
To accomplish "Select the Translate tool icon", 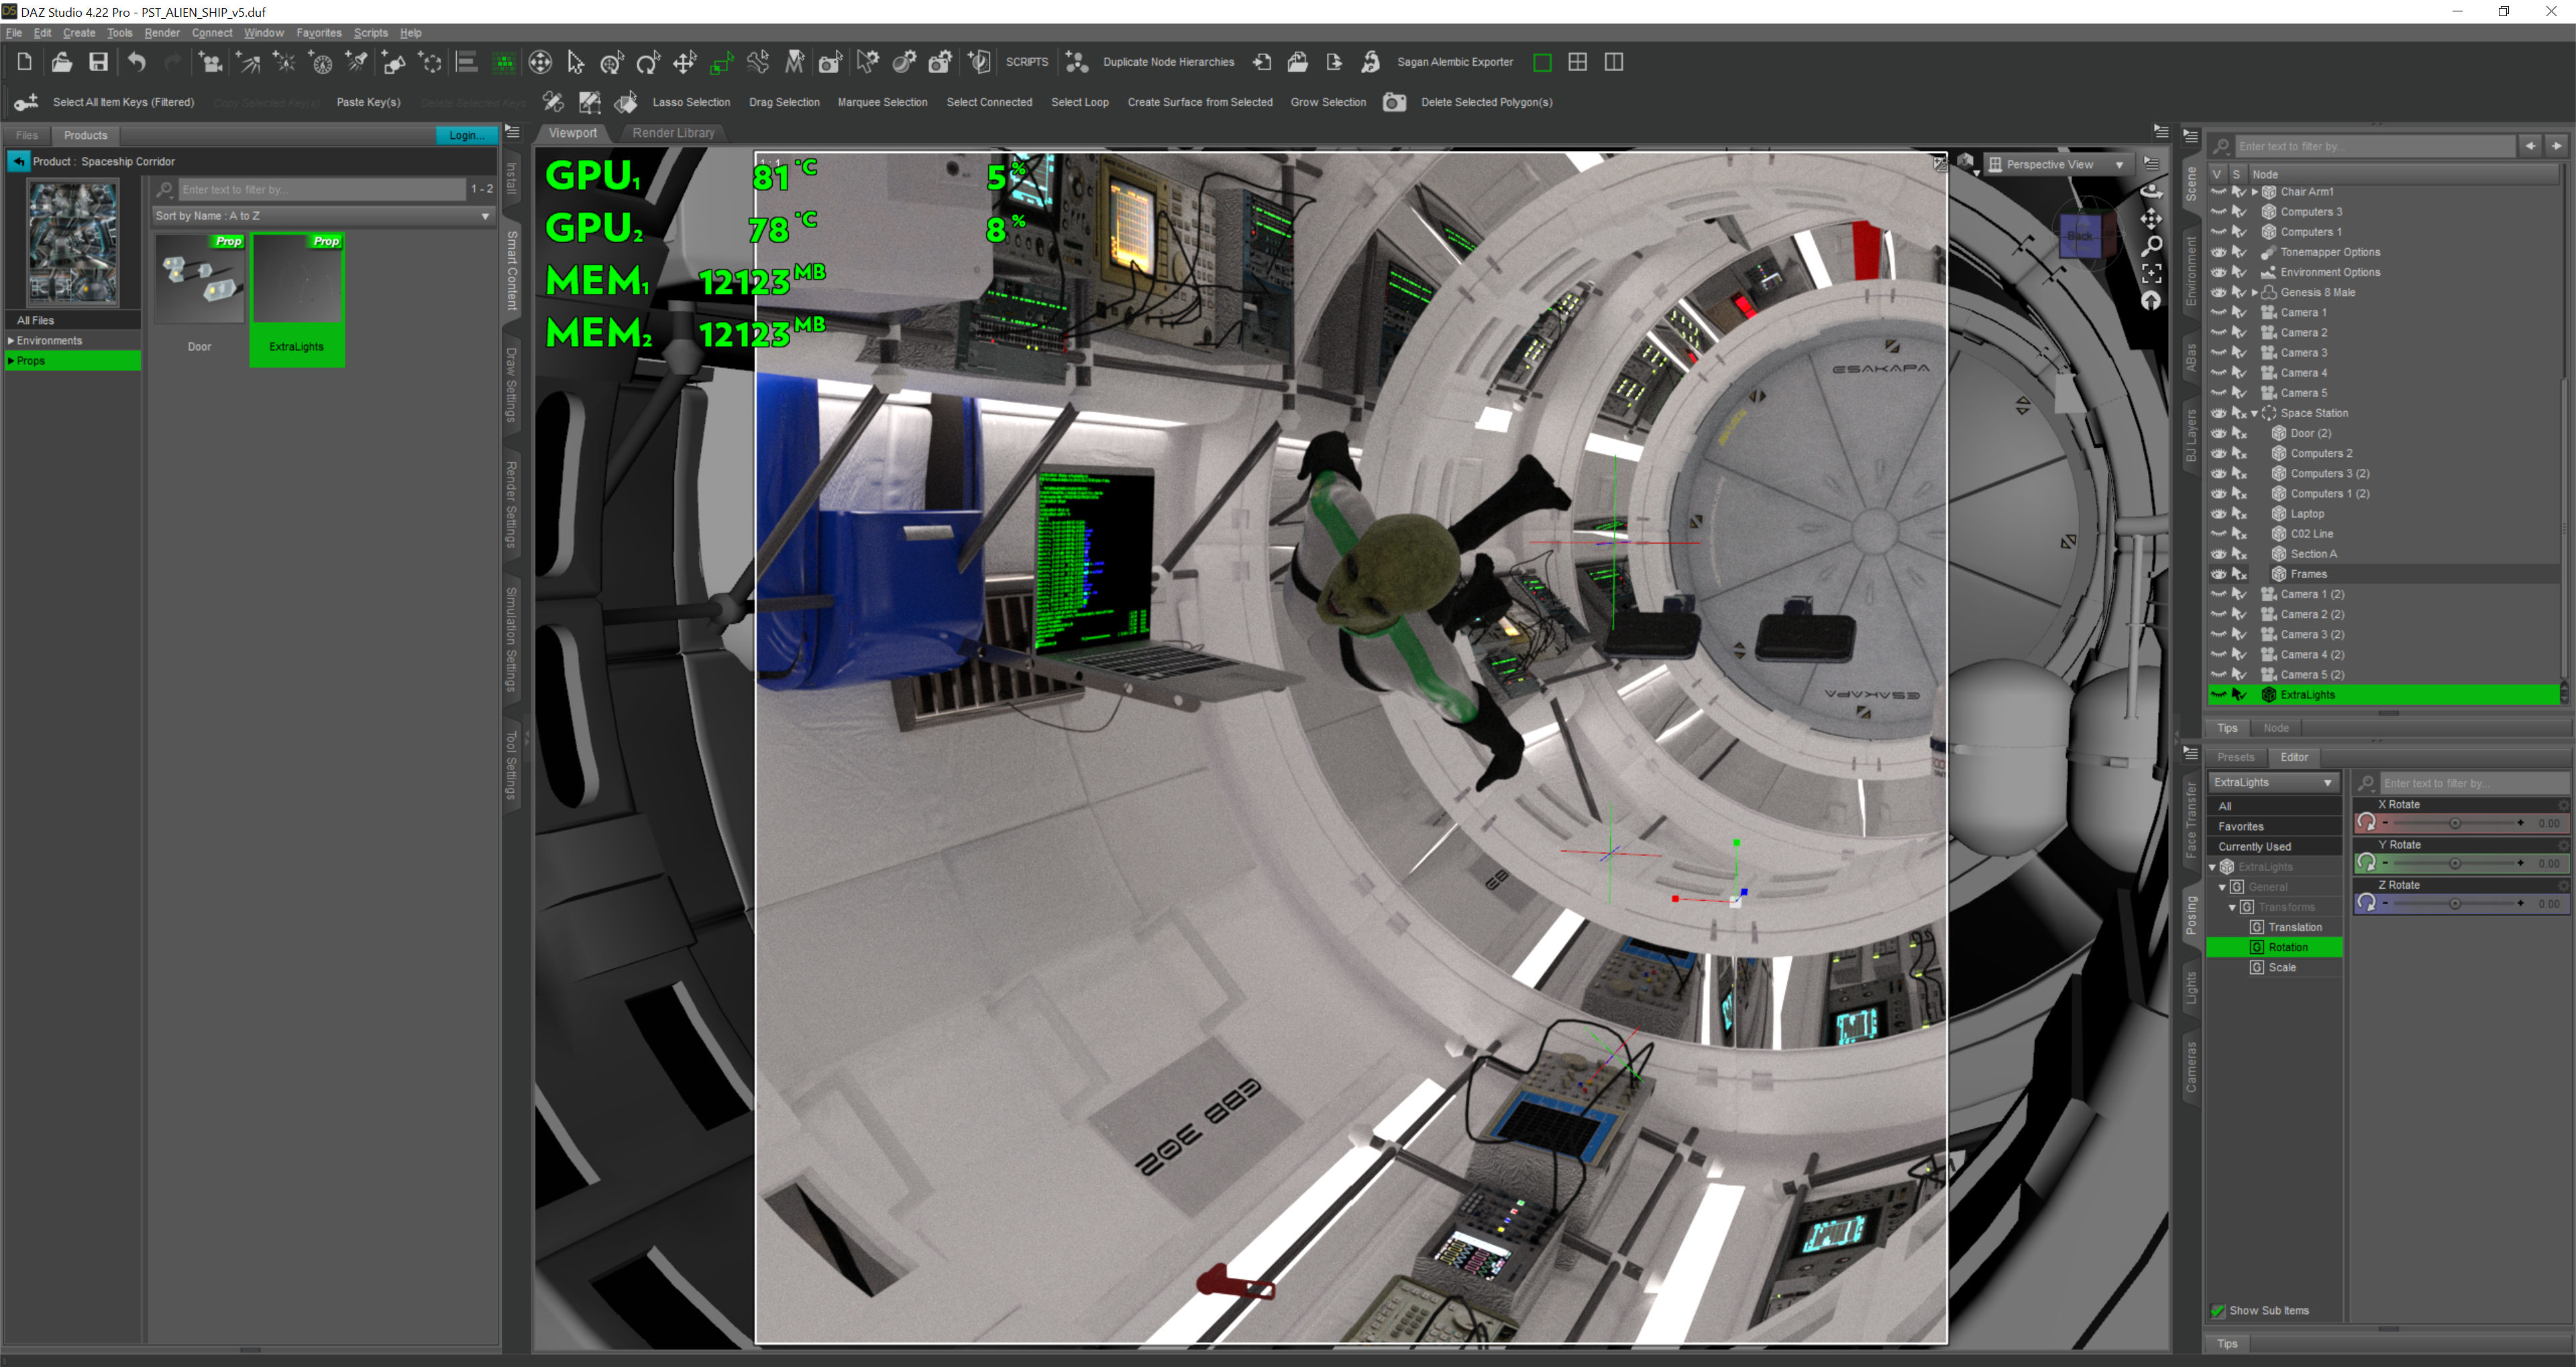I will click(x=684, y=63).
